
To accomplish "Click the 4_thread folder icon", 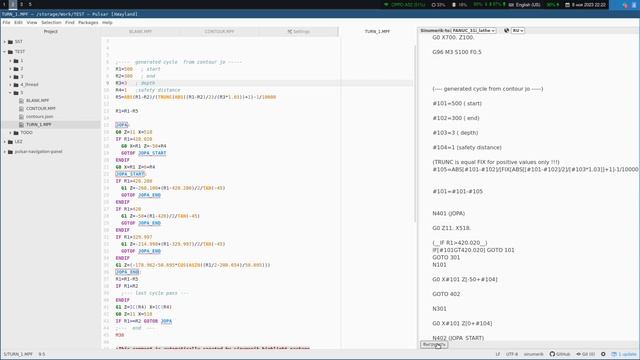I will [x=16, y=85].
